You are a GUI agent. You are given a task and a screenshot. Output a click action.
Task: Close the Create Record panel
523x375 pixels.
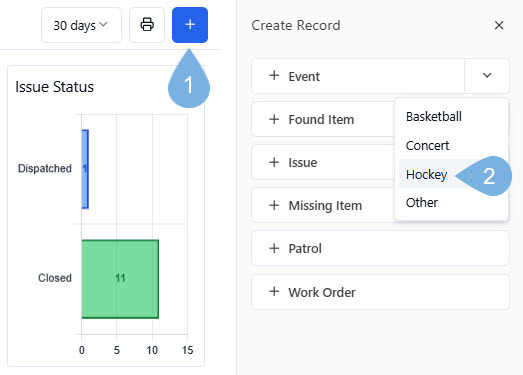pyautogui.click(x=499, y=25)
